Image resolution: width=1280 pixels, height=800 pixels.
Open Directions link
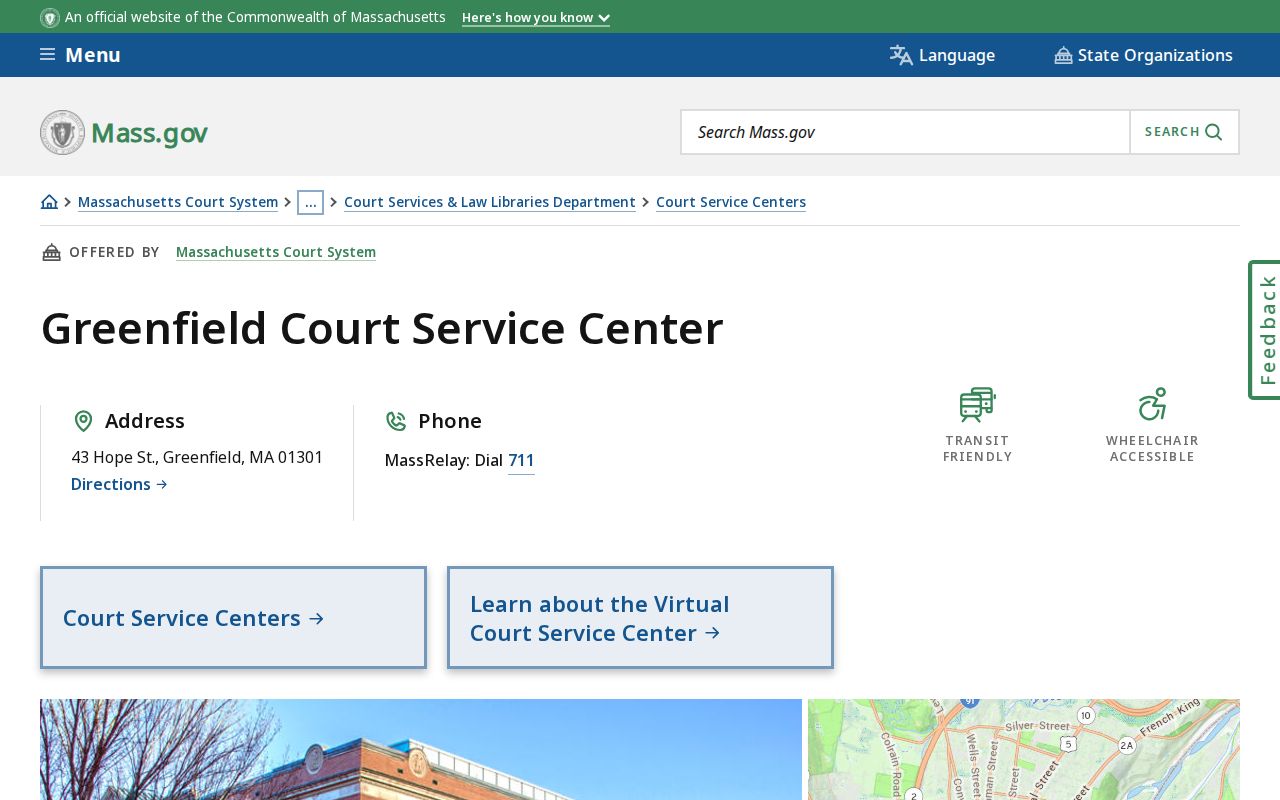(119, 484)
